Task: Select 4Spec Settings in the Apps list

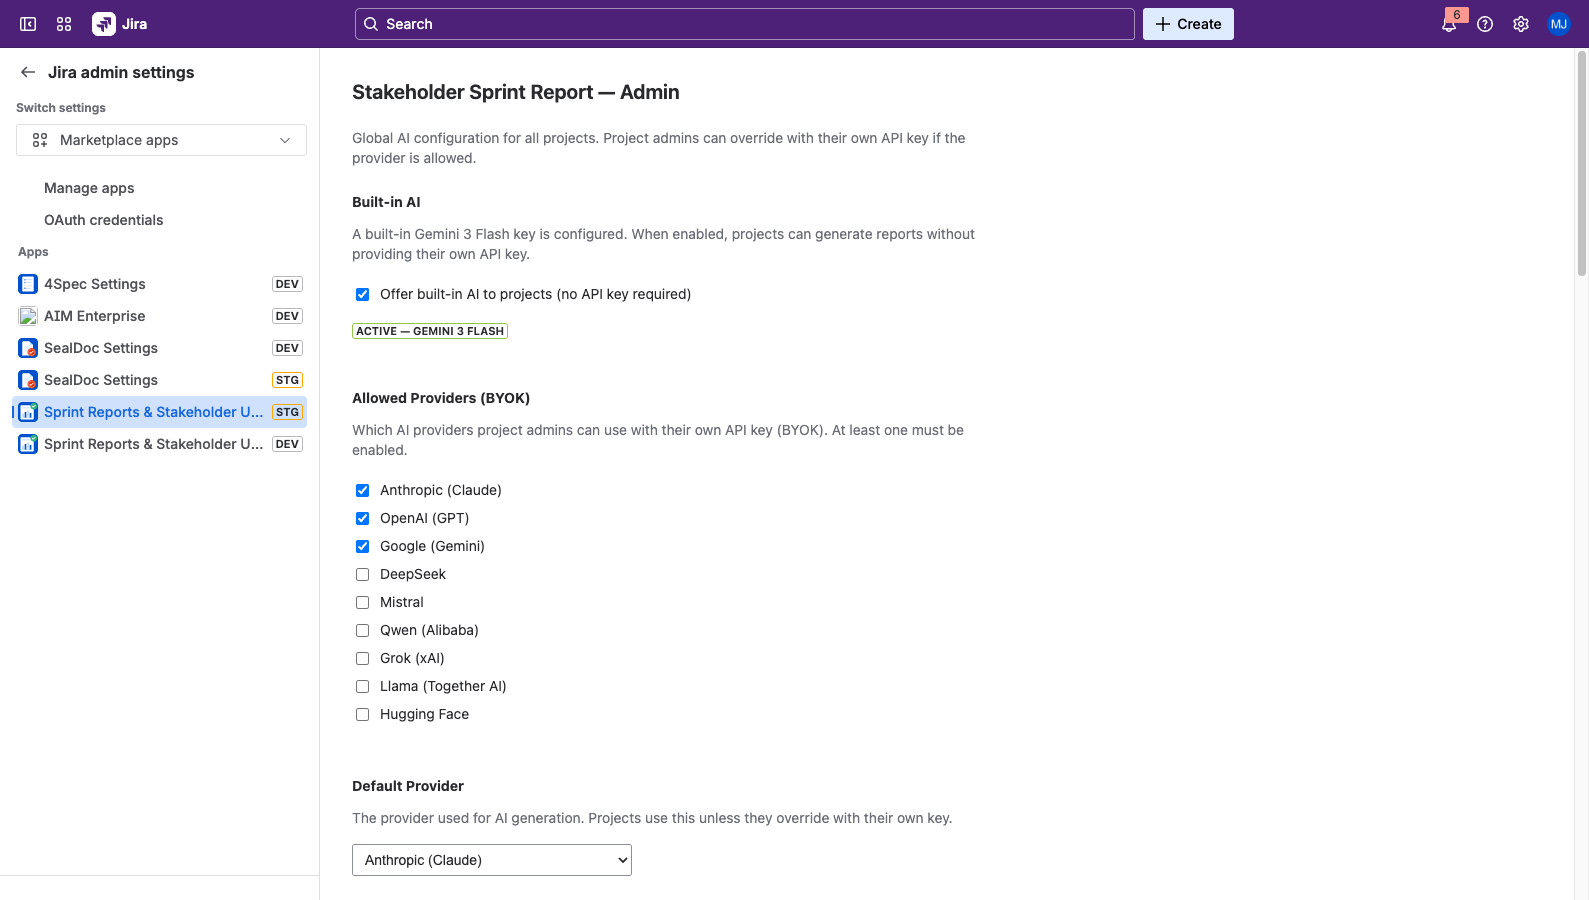Action: point(159,284)
